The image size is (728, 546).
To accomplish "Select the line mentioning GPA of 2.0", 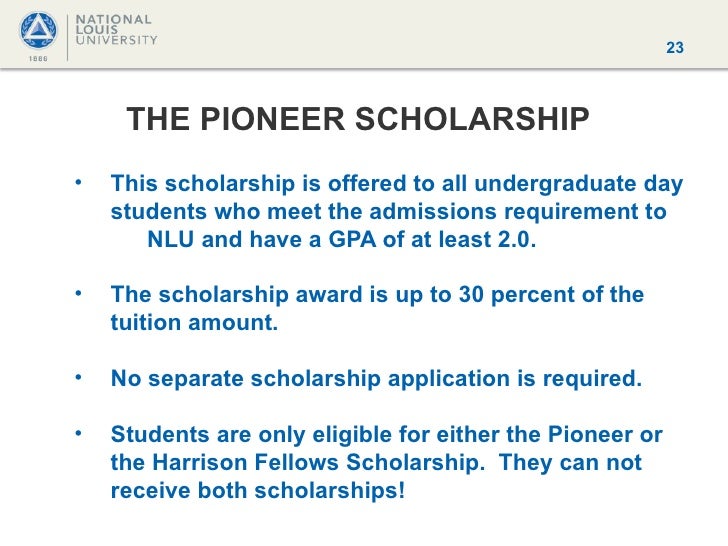I will (x=342, y=240).
